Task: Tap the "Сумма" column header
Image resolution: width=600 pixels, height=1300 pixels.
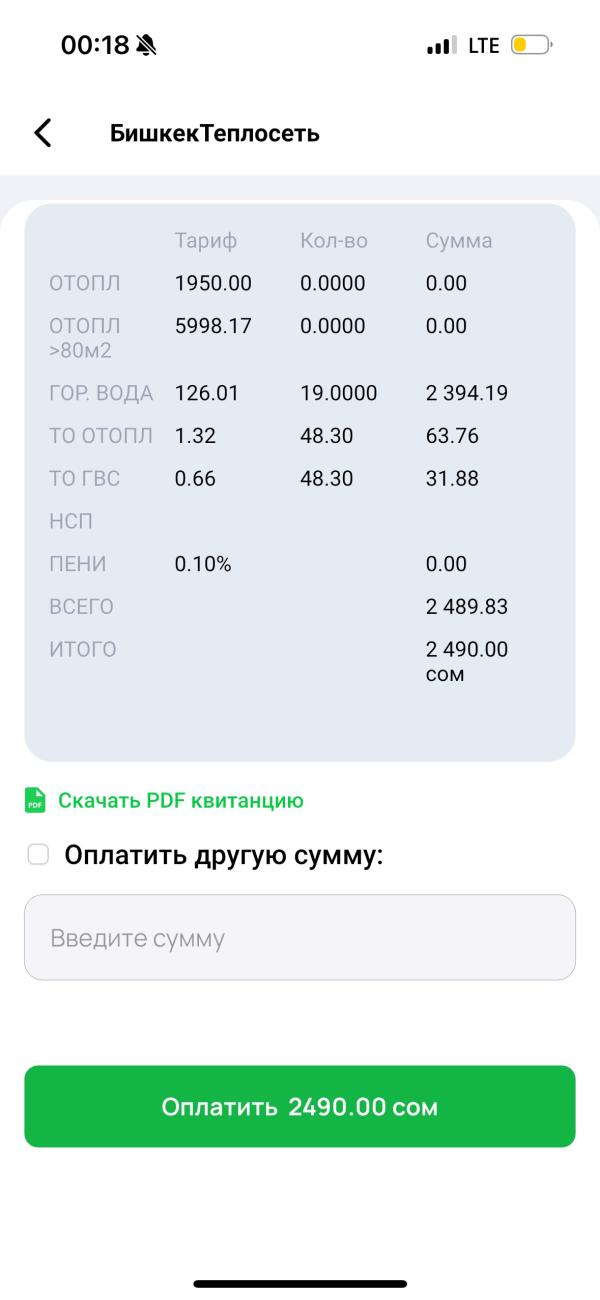Action: point(459,241)
